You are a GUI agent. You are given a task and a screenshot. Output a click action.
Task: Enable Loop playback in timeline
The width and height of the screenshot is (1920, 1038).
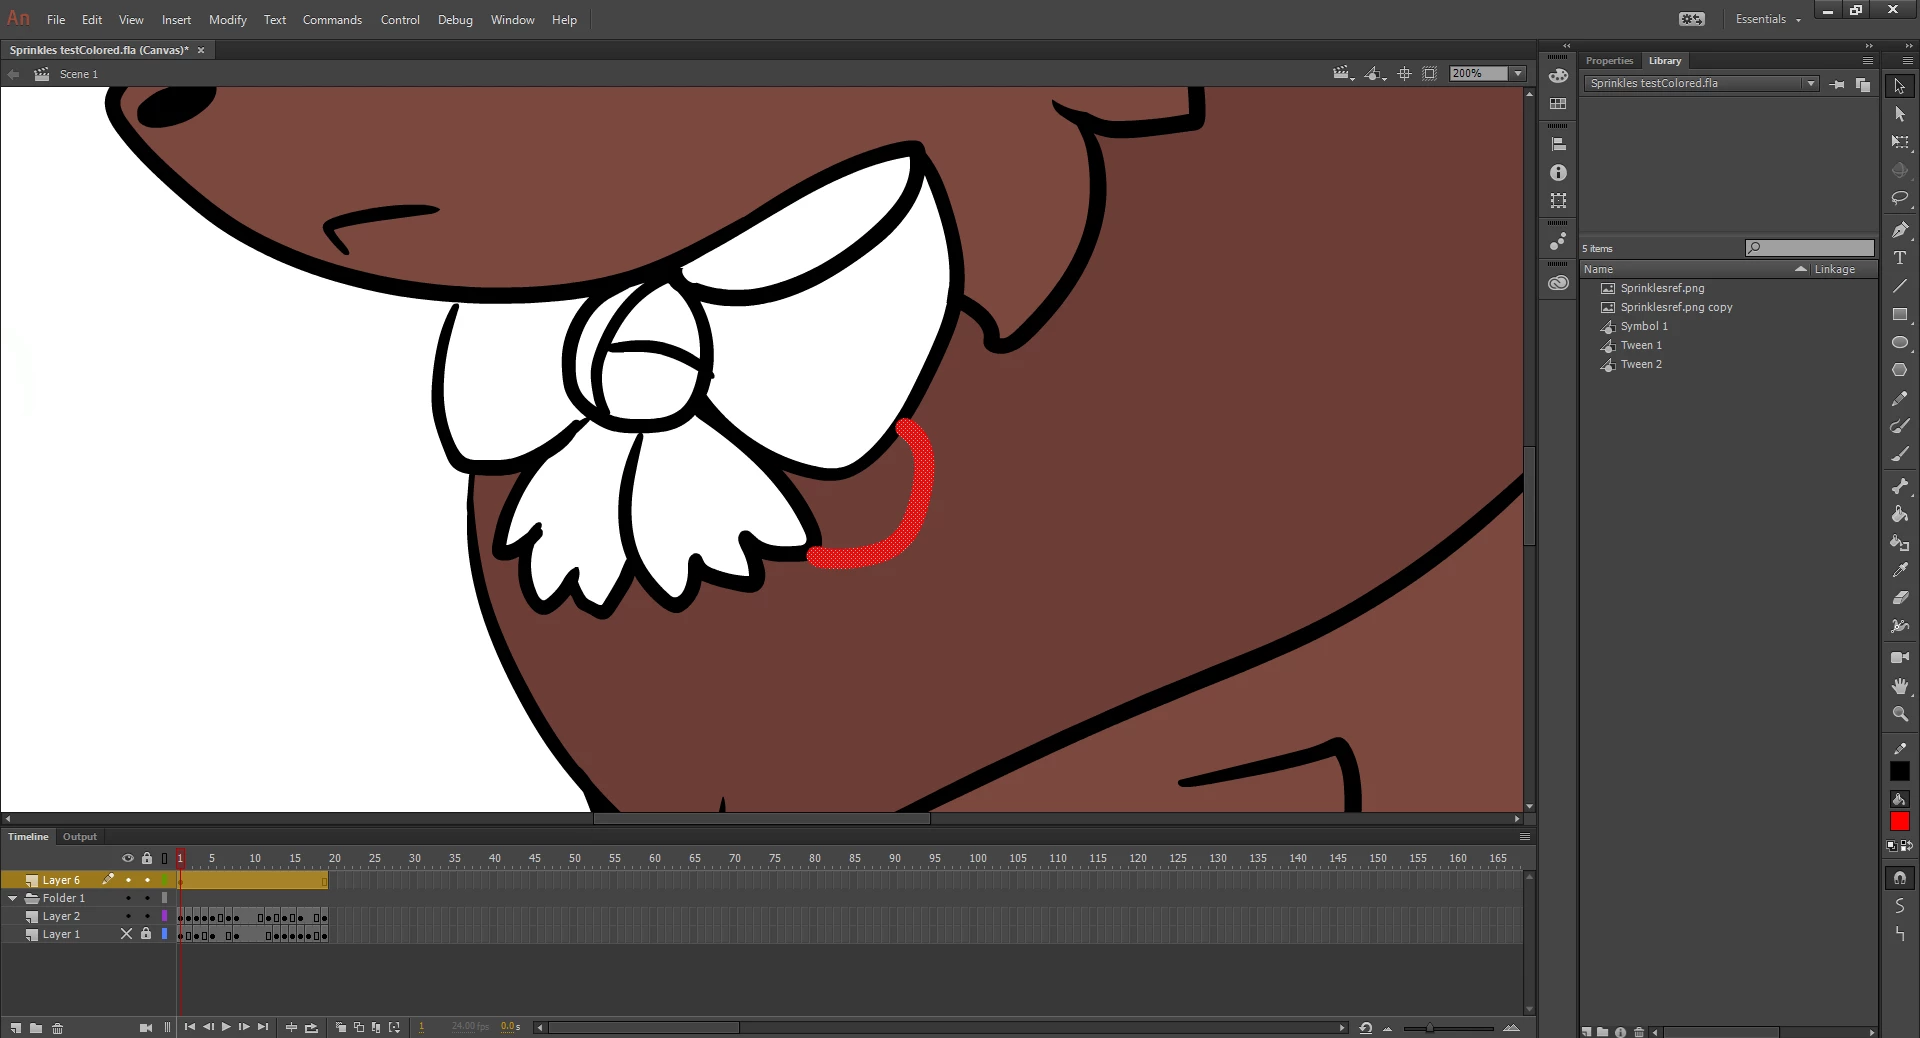311,1027
